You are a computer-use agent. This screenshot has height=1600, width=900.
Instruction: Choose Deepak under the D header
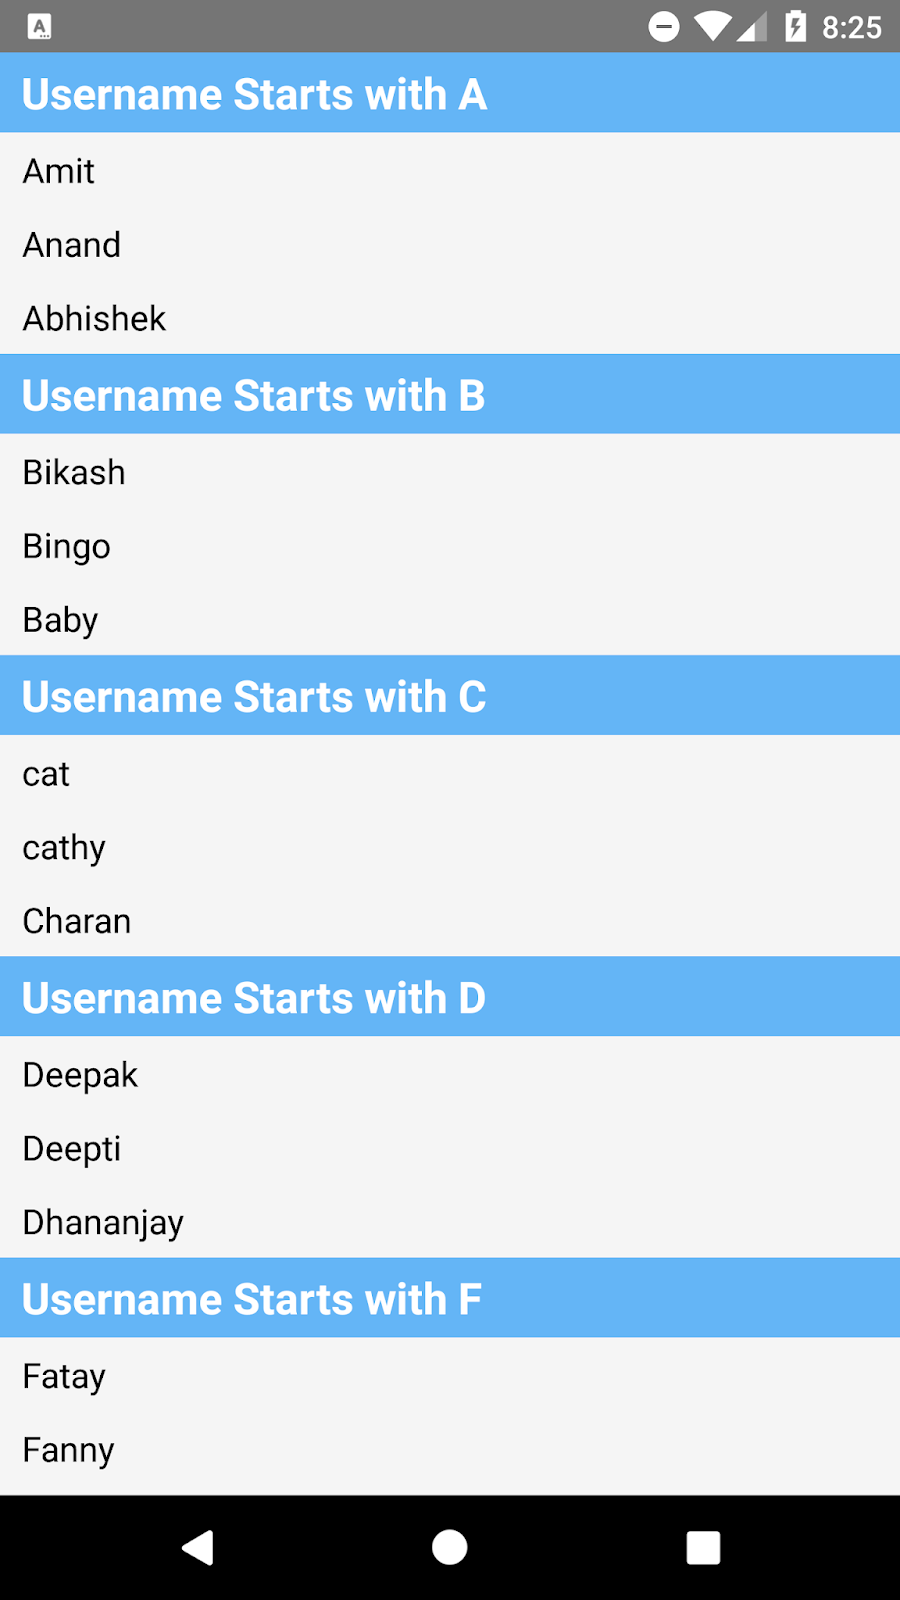[x=79, y=1075]
